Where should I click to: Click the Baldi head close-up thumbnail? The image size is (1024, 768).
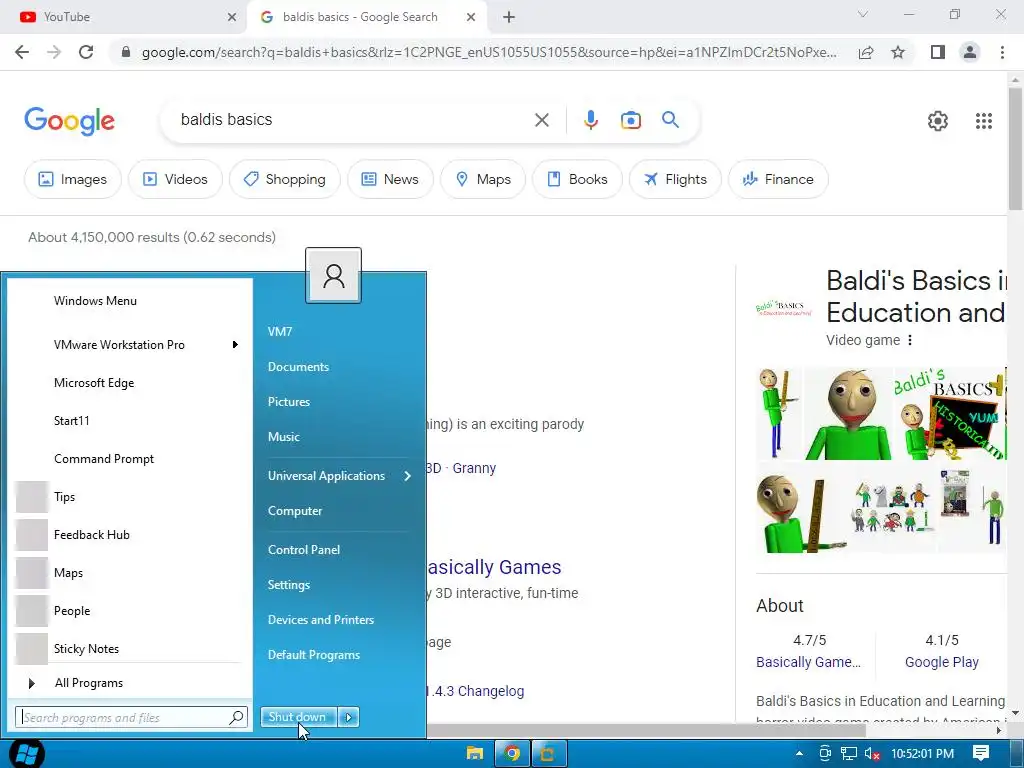point(848,413)
